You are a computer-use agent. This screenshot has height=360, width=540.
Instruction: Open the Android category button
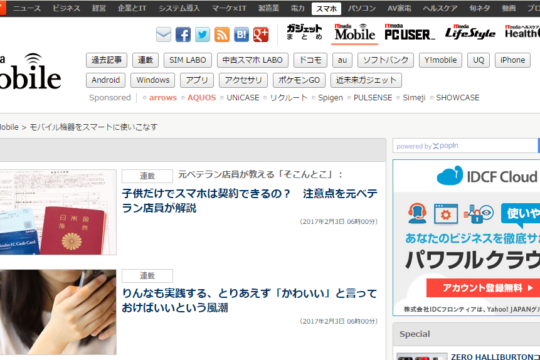click(106, 80)
